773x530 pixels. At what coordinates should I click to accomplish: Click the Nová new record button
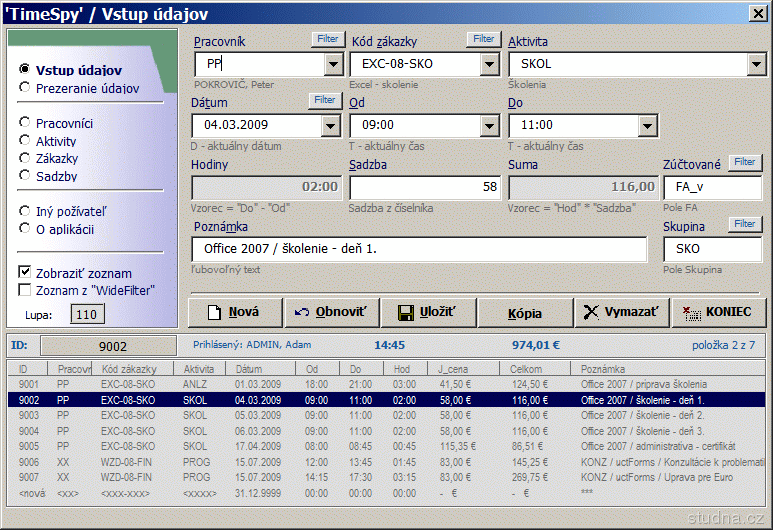234,312
